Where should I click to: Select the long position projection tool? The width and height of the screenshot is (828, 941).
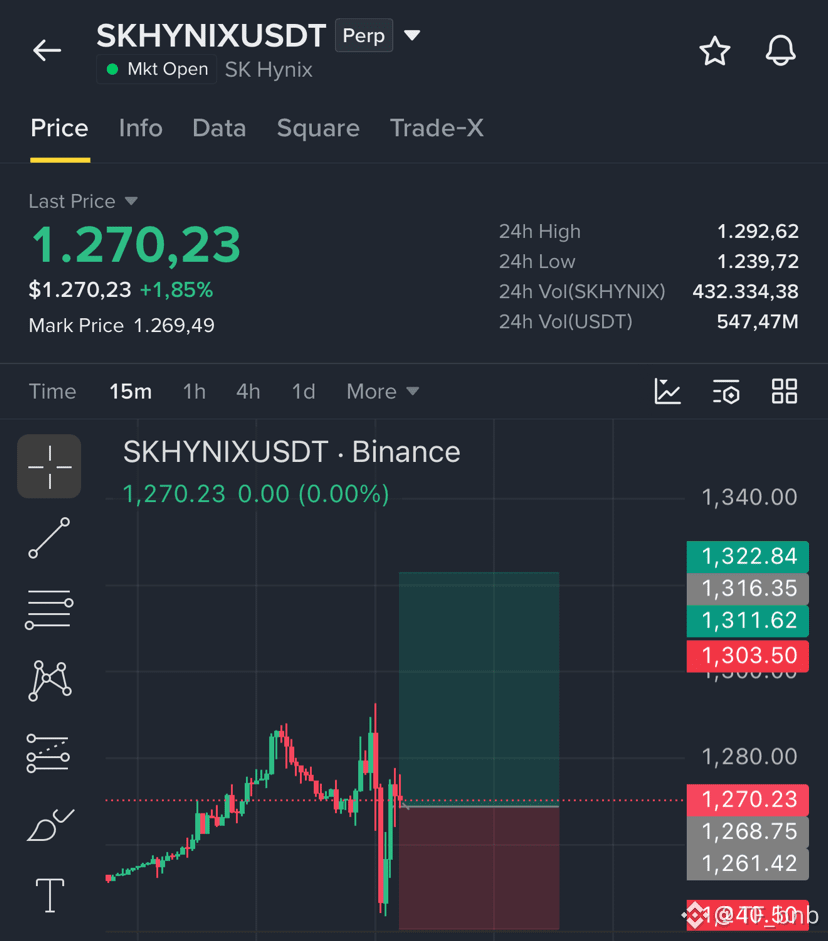[48, 753]
